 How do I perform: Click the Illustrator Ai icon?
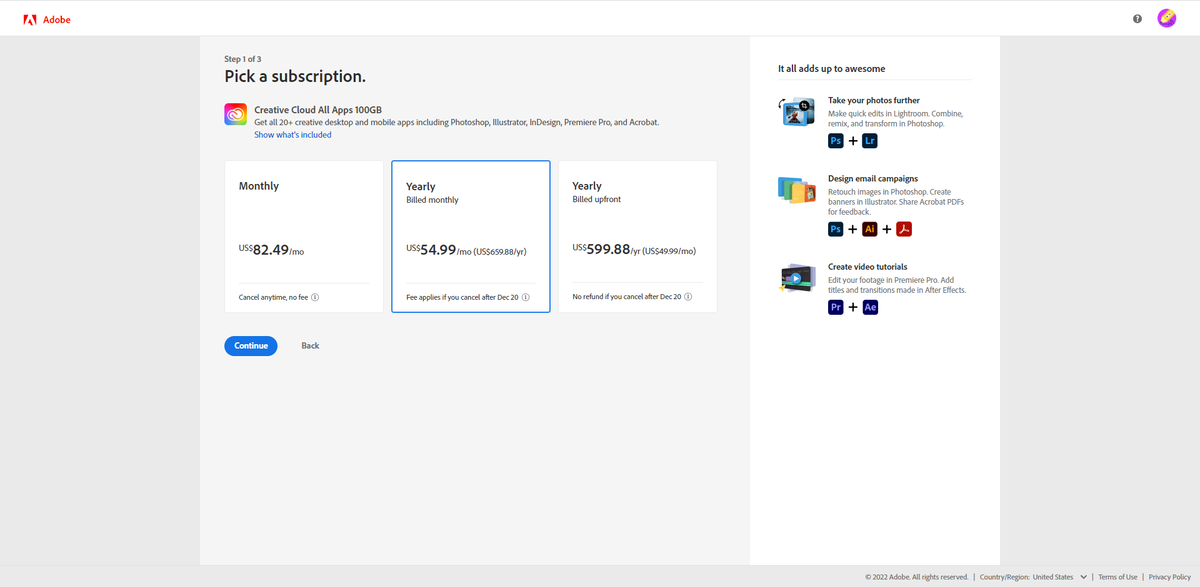870,229
